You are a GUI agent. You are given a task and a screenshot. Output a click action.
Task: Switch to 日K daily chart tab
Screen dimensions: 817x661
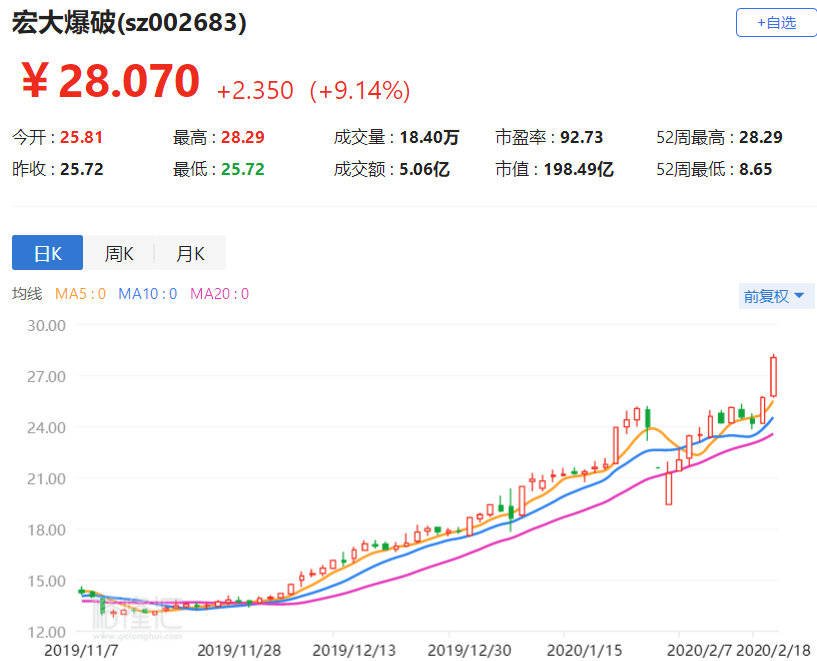point(47,253)
